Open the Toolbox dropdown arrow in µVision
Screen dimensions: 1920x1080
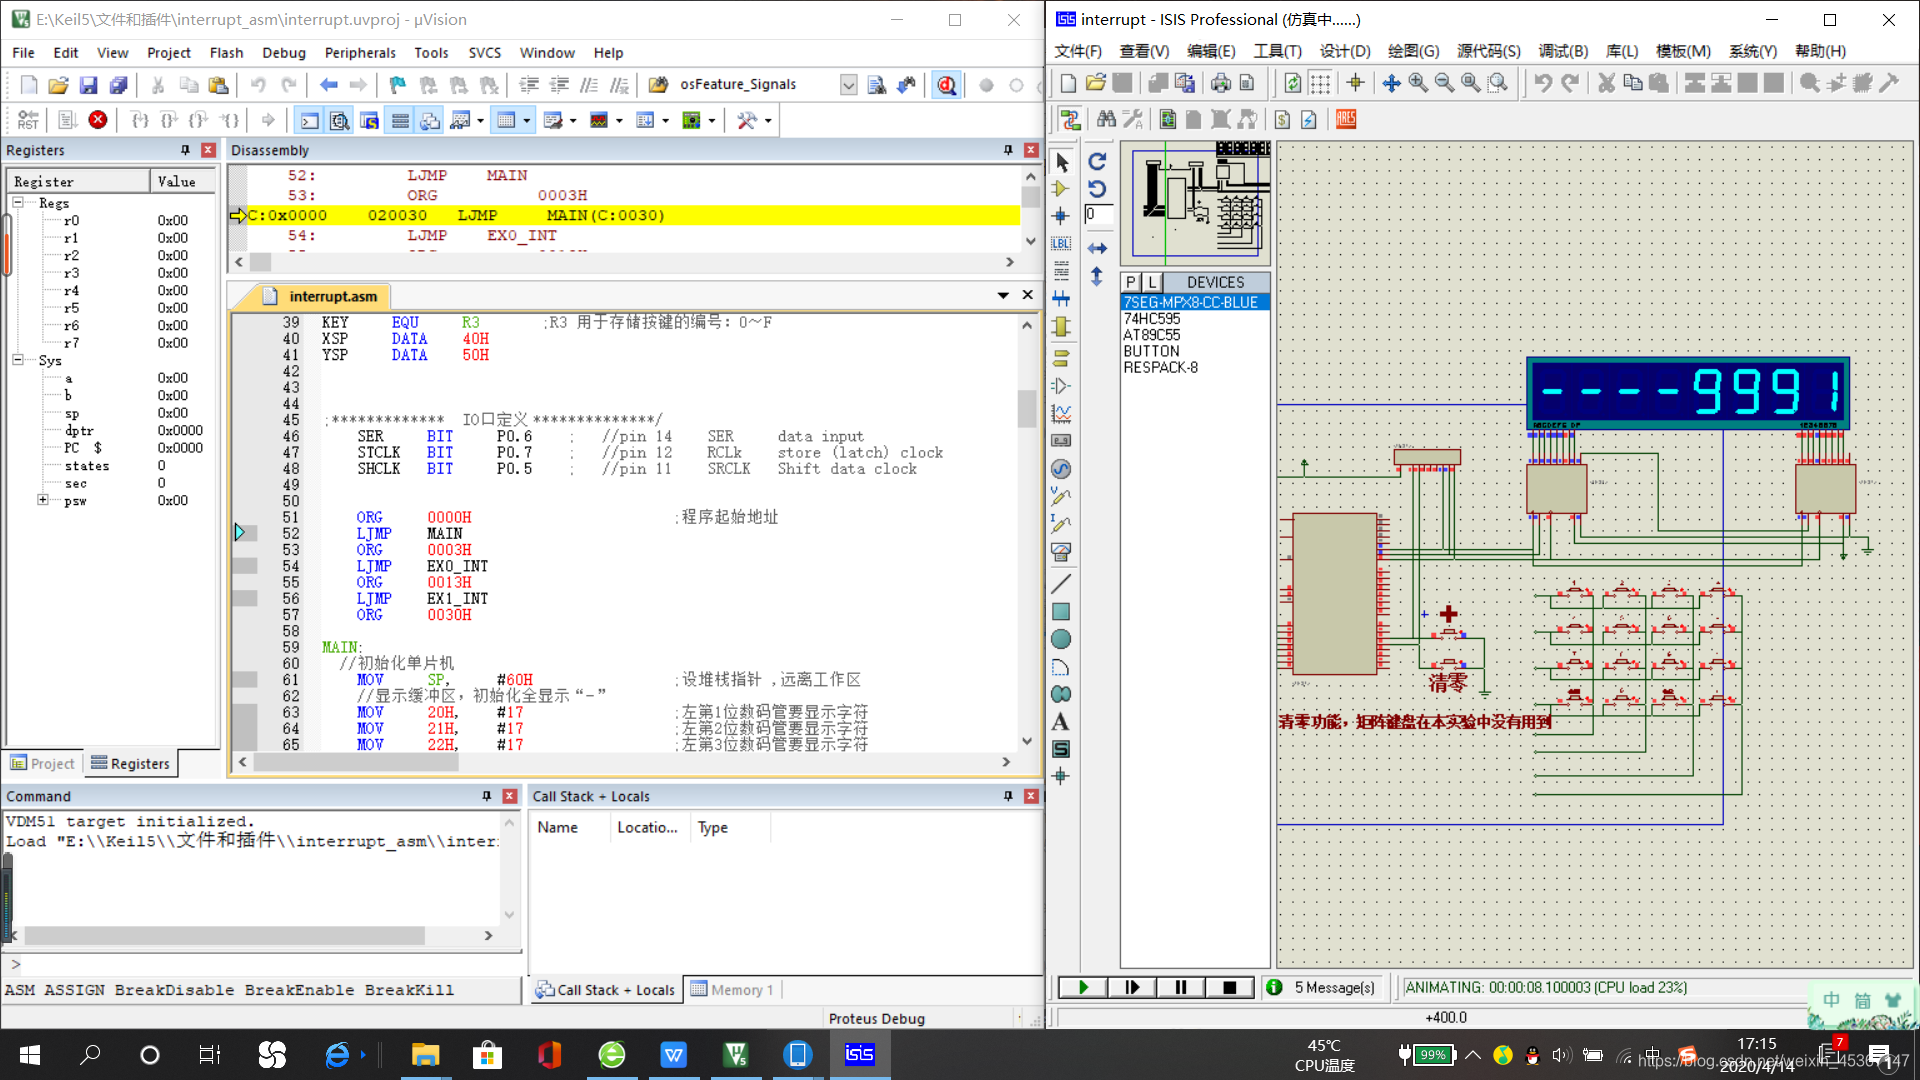768,121
